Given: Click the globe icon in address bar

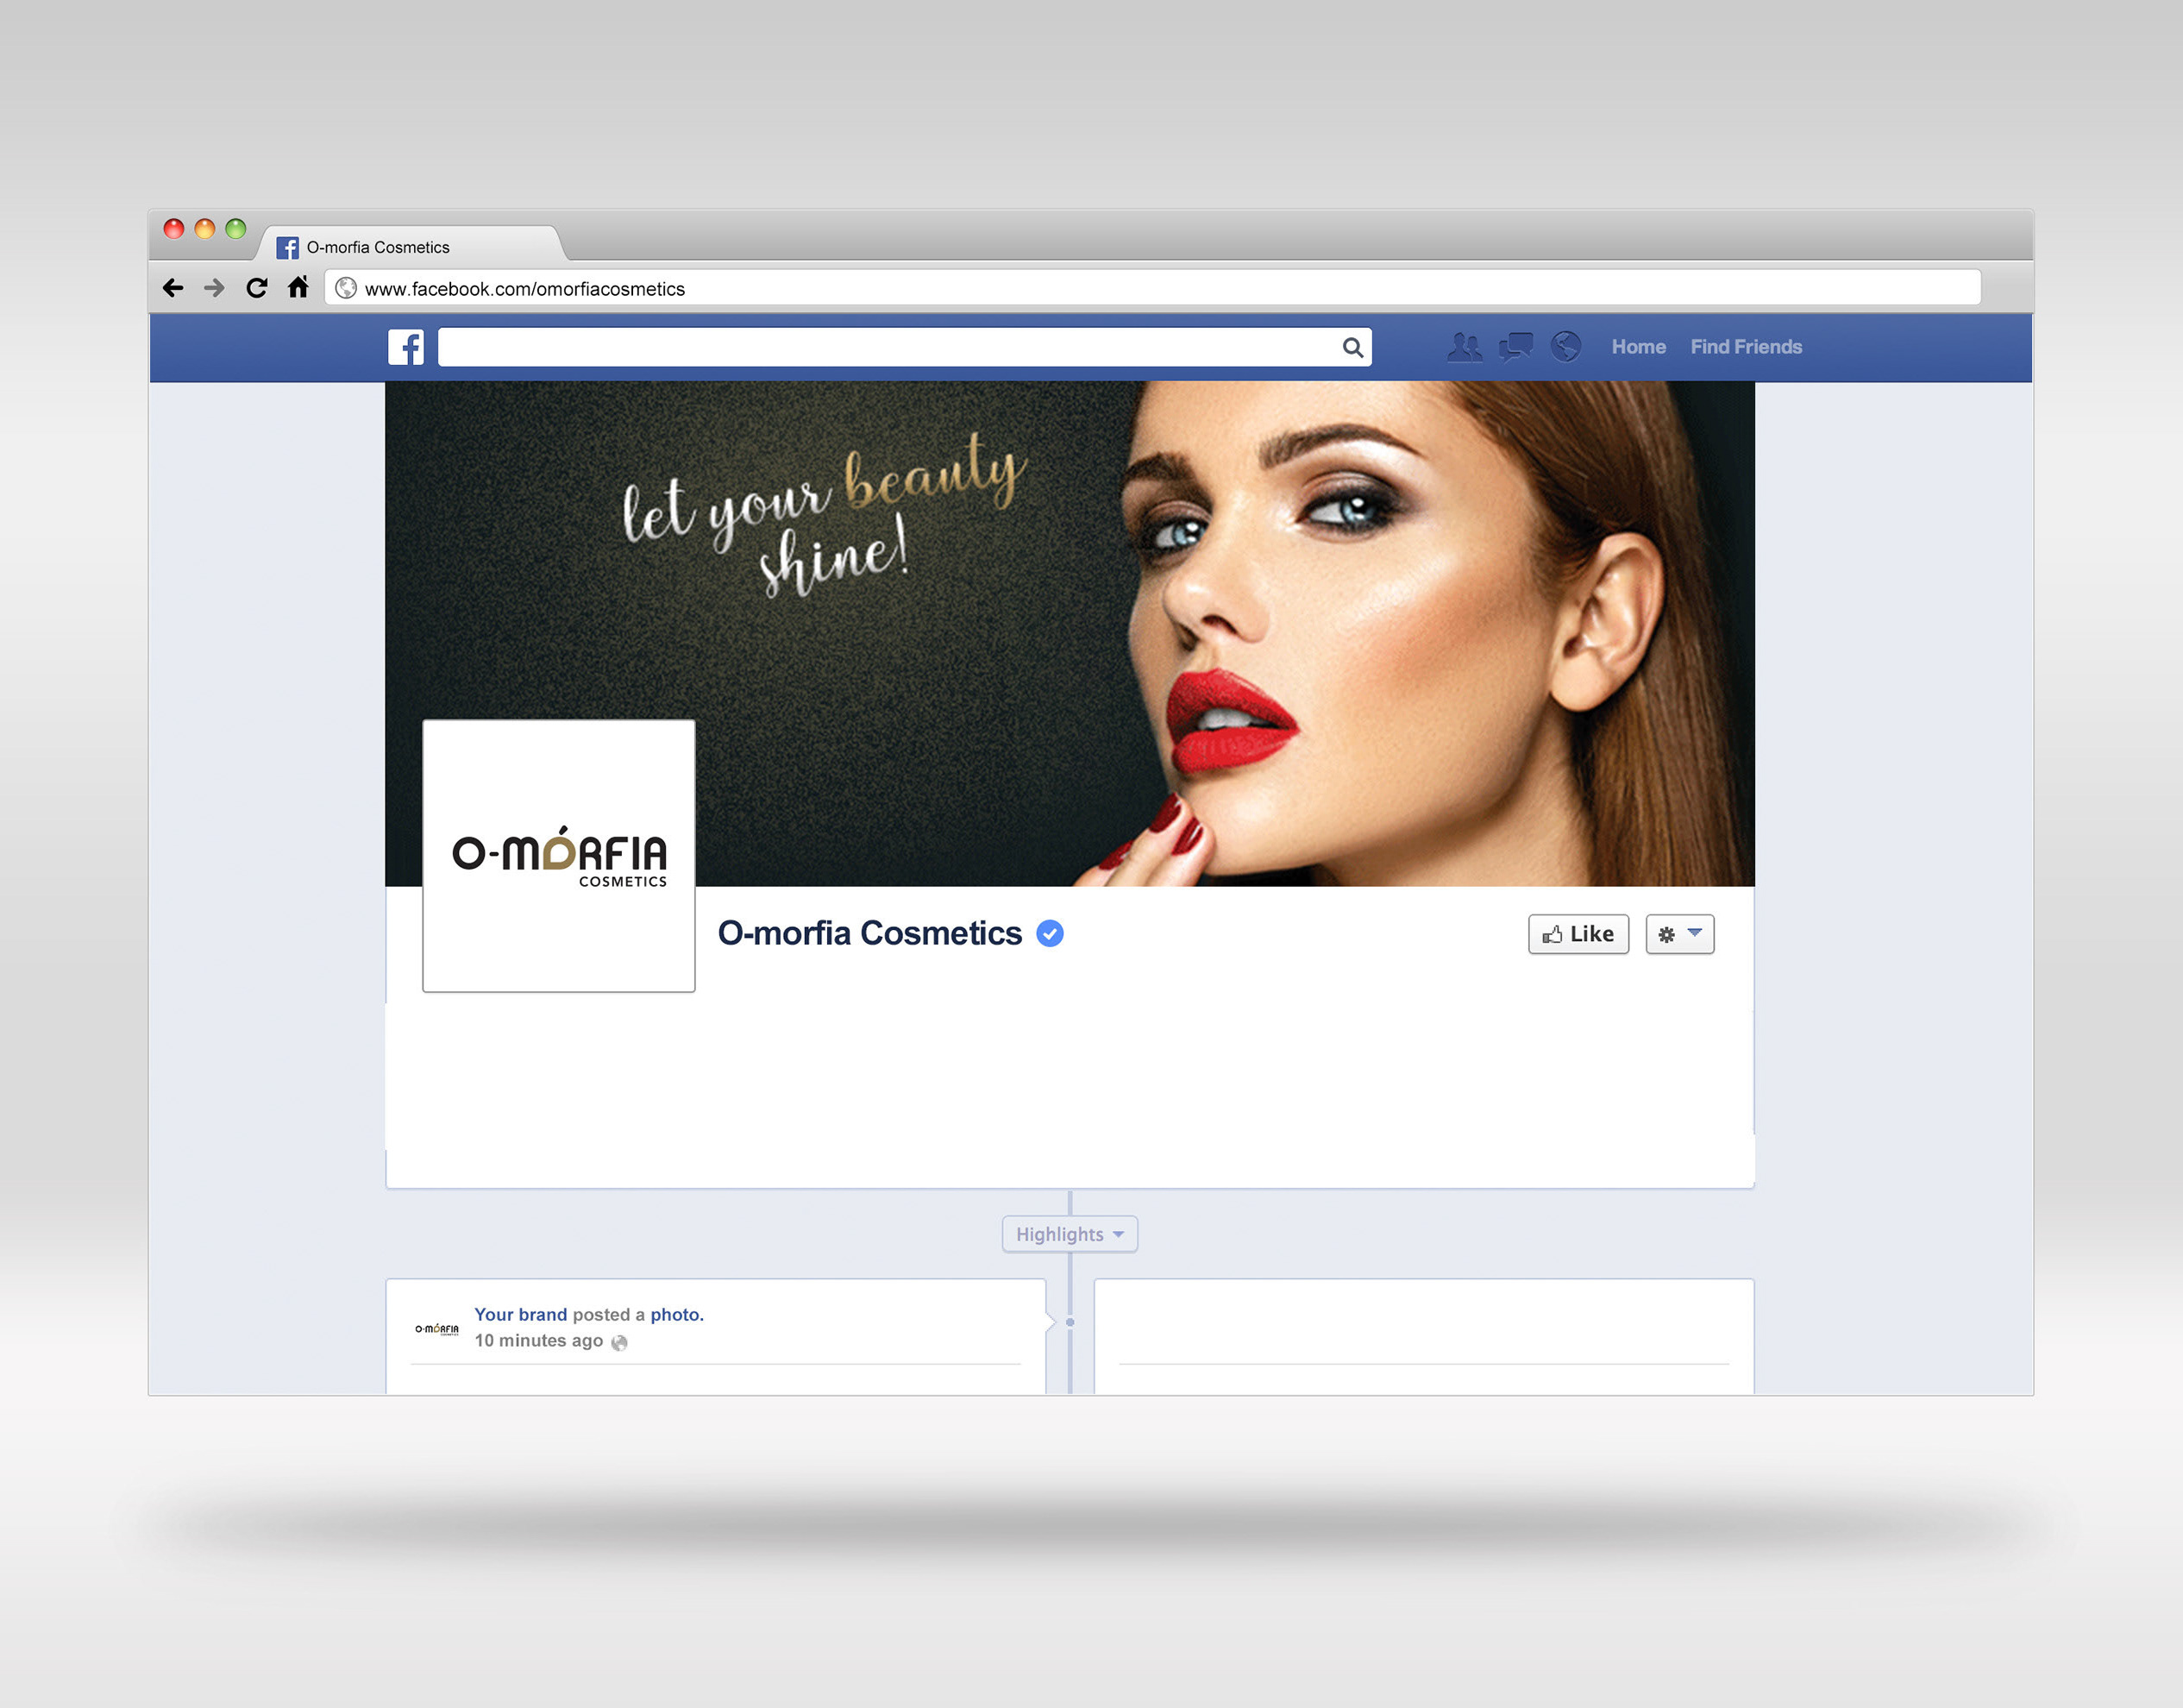Looking at the screenshot, I should [x=346, y=288].
